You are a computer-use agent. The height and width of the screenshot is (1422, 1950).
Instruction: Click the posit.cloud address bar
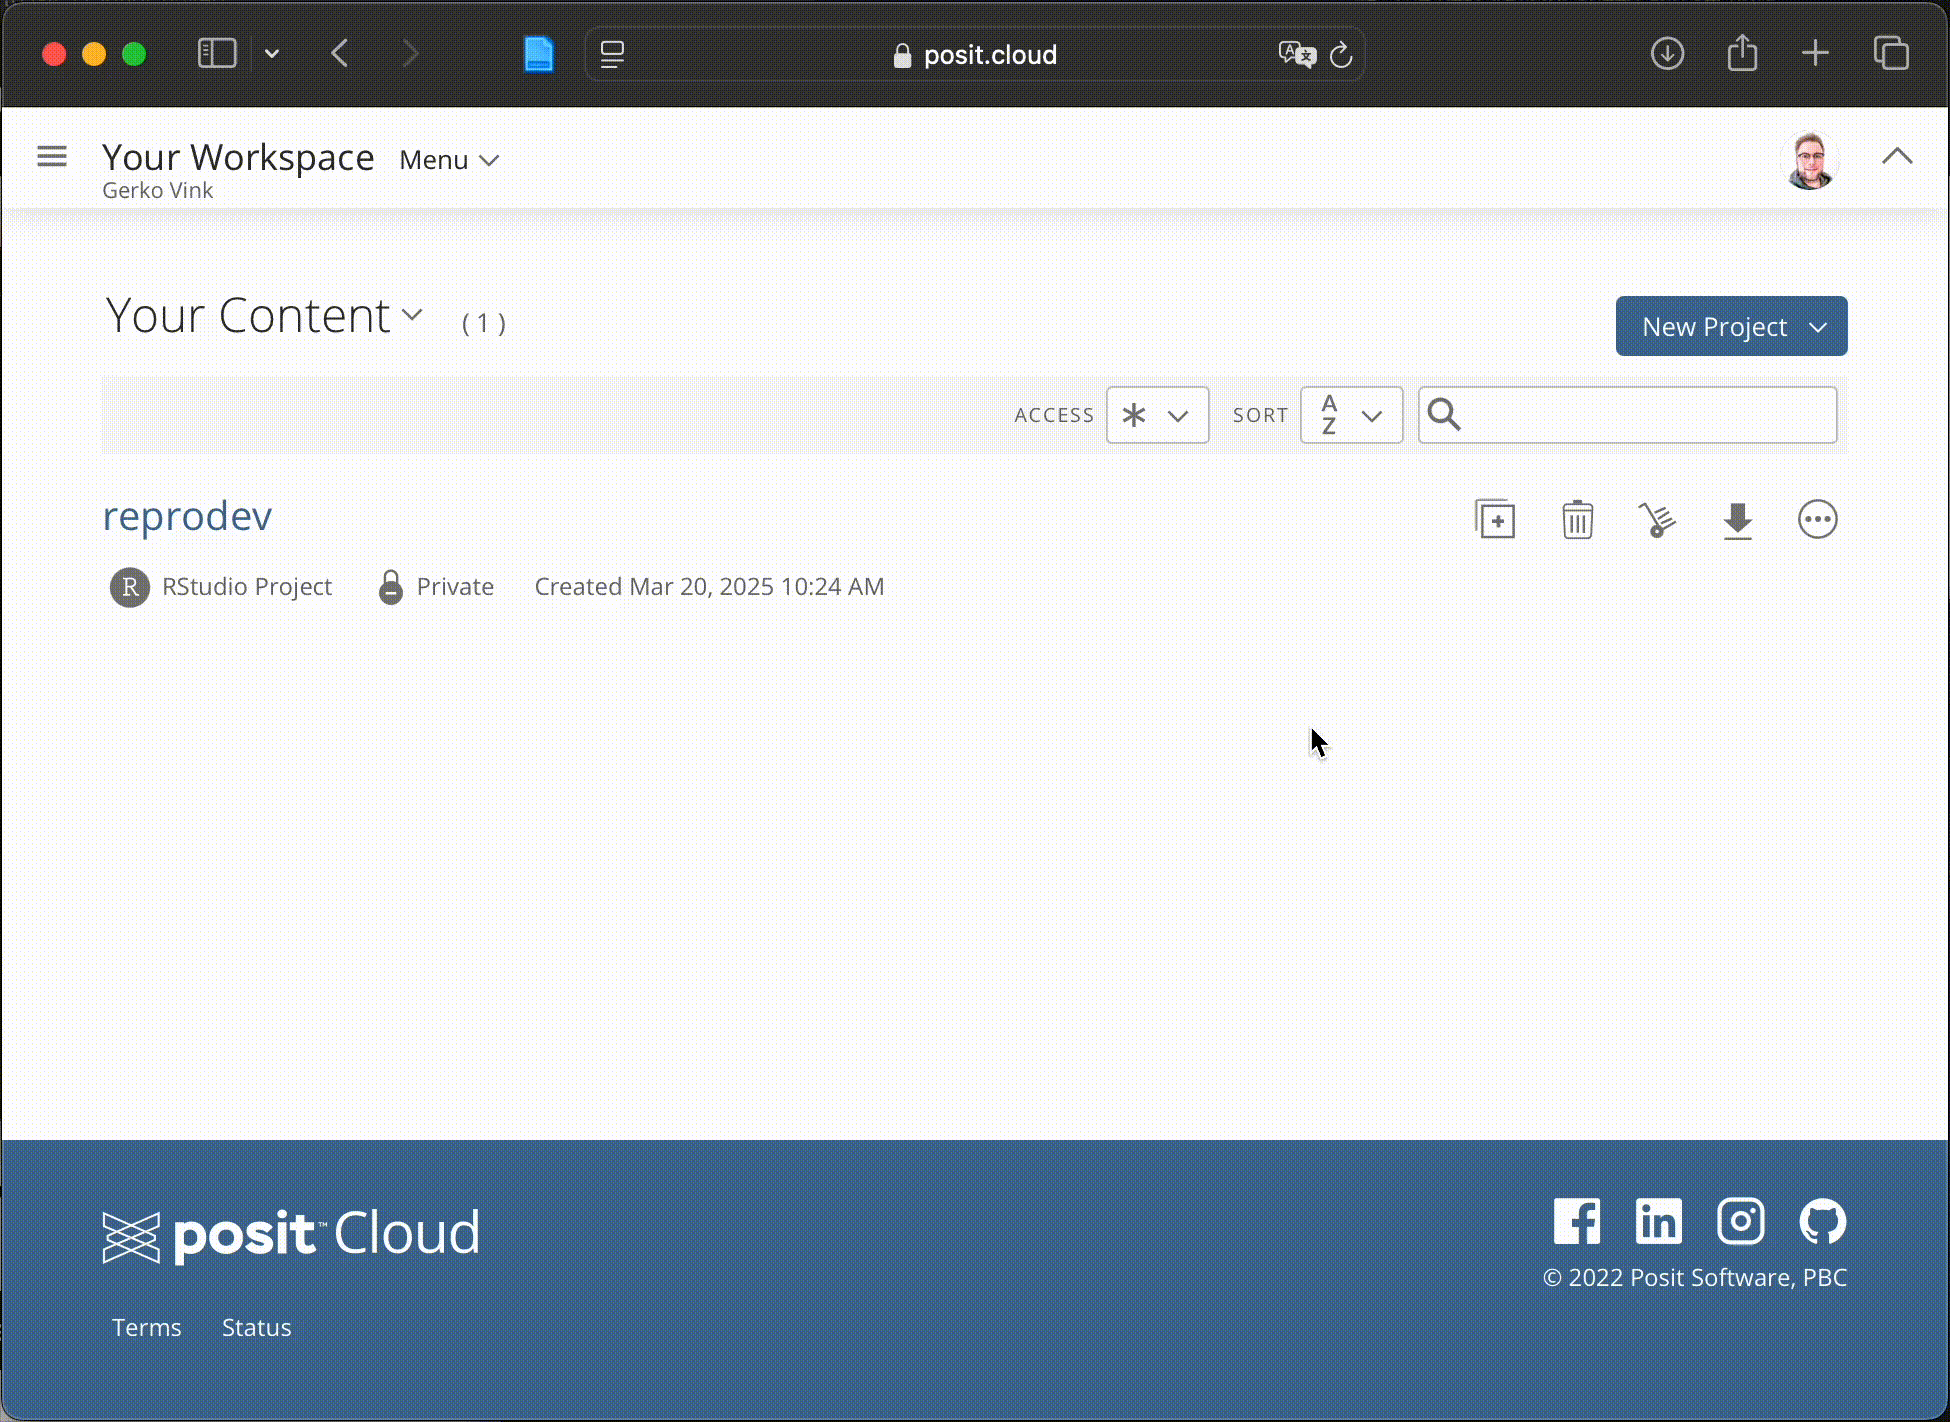[x=975, y=54]
